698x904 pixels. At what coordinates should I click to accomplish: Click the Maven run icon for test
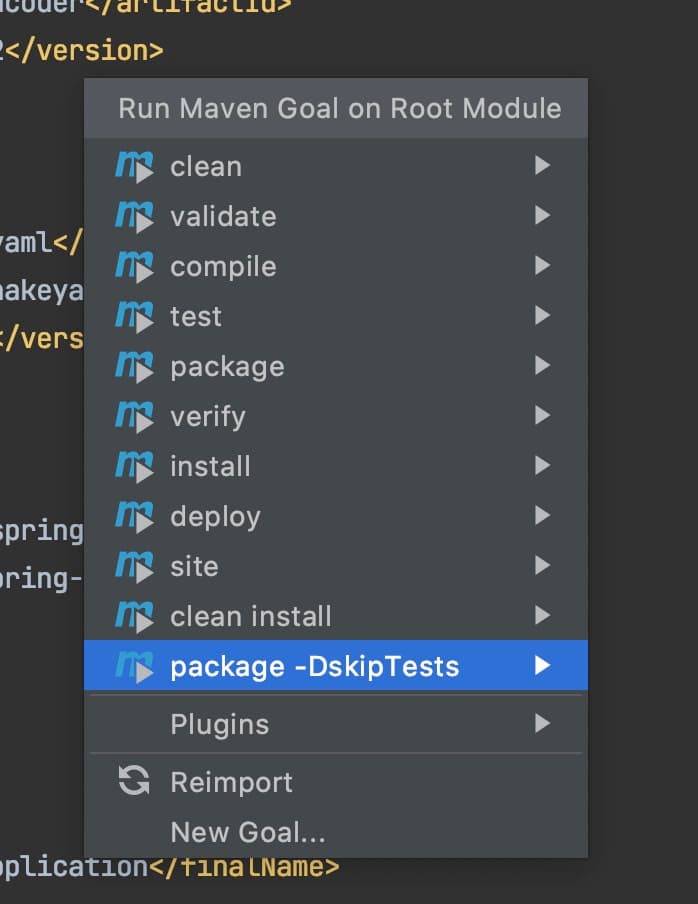[x=134, y=317]
